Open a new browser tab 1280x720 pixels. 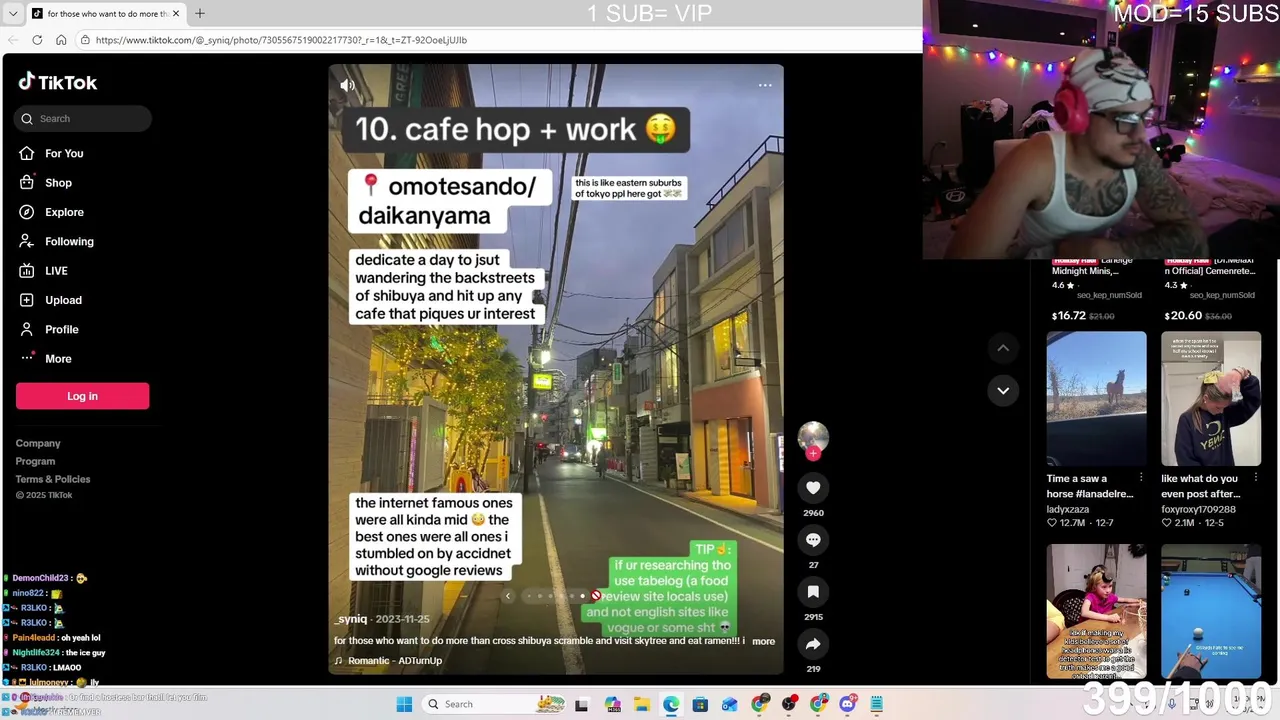click(x=200, y=14)
